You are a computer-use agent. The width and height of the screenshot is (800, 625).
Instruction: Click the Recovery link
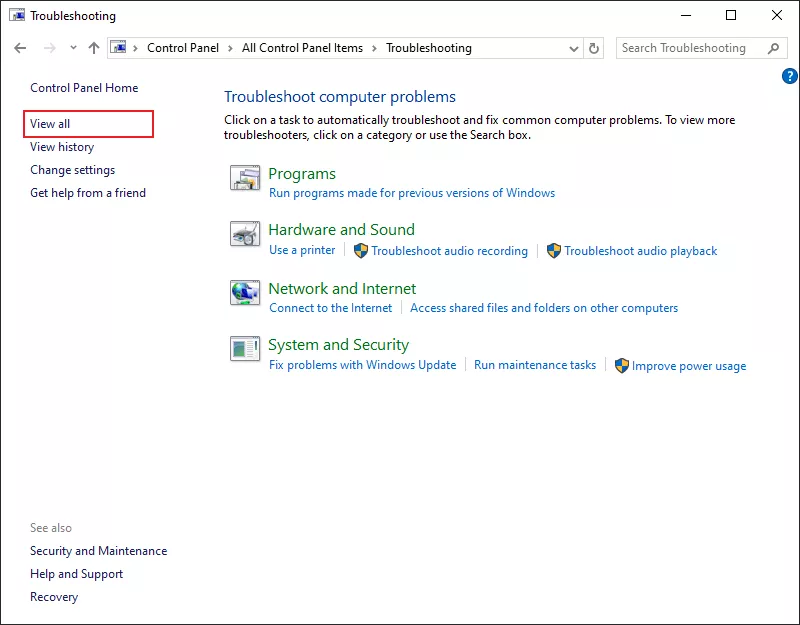pyautogui.click(x=54, y=597)
